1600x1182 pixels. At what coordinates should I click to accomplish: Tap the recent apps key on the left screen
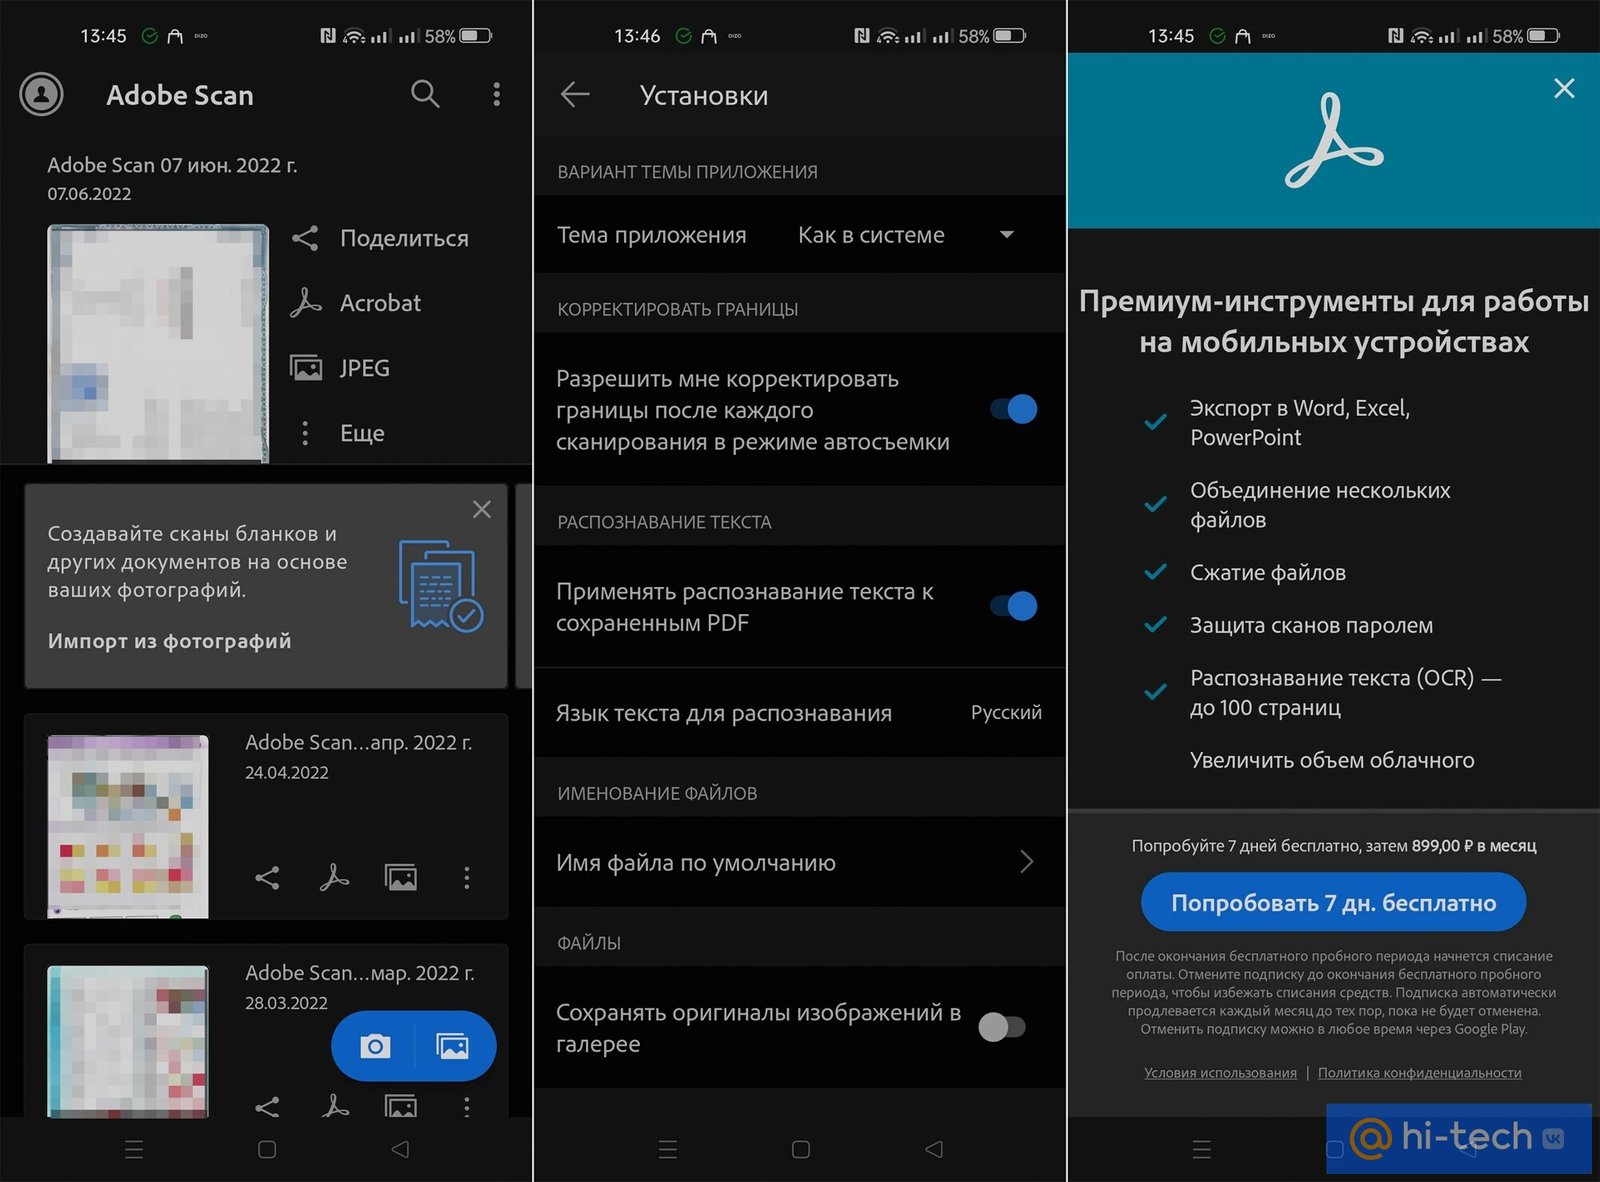pyautogui.click(x=134, y=1150)
